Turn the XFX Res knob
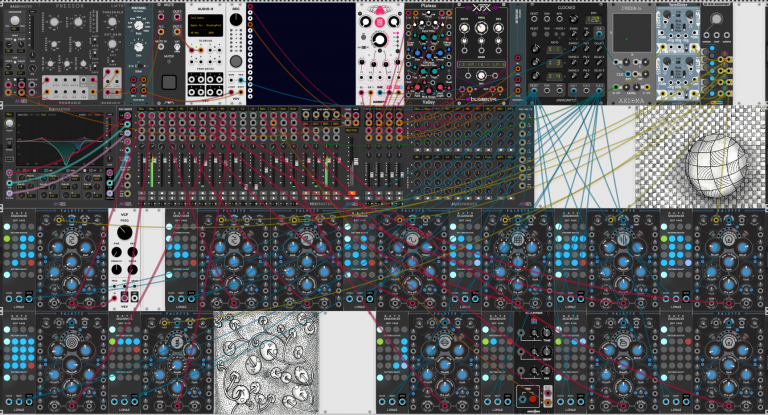Image resolution: width=768 pixels, height=415 pixels. tap(498, 29)
